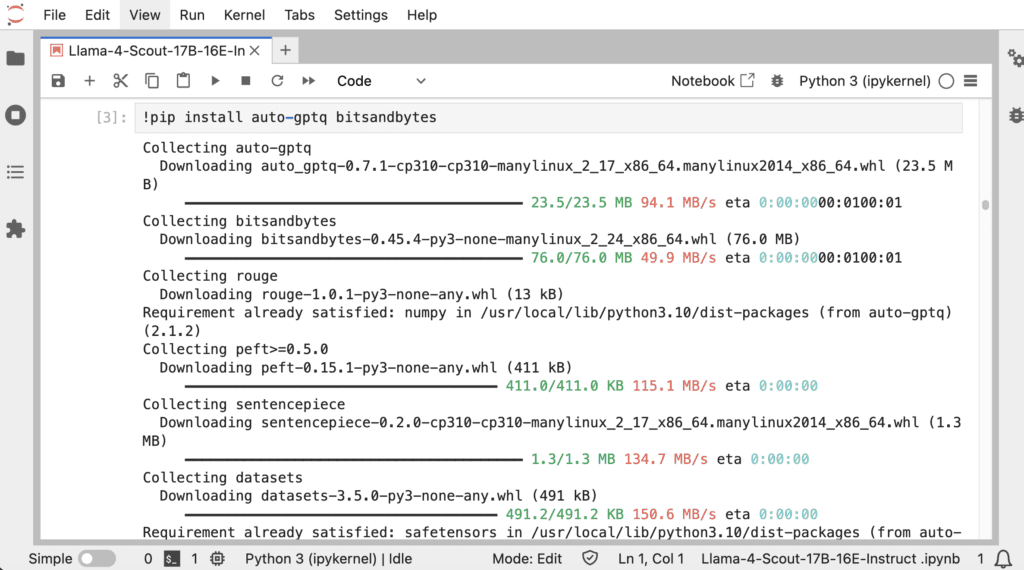Insert a cell below with plus icon
Image resolution: width=1024 pixels, height=570 pixels.
89,81
